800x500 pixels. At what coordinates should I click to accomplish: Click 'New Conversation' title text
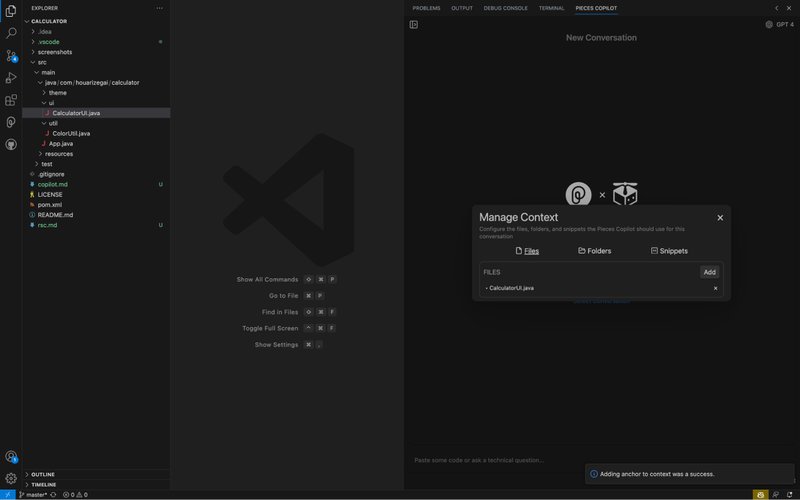(601, 38)
